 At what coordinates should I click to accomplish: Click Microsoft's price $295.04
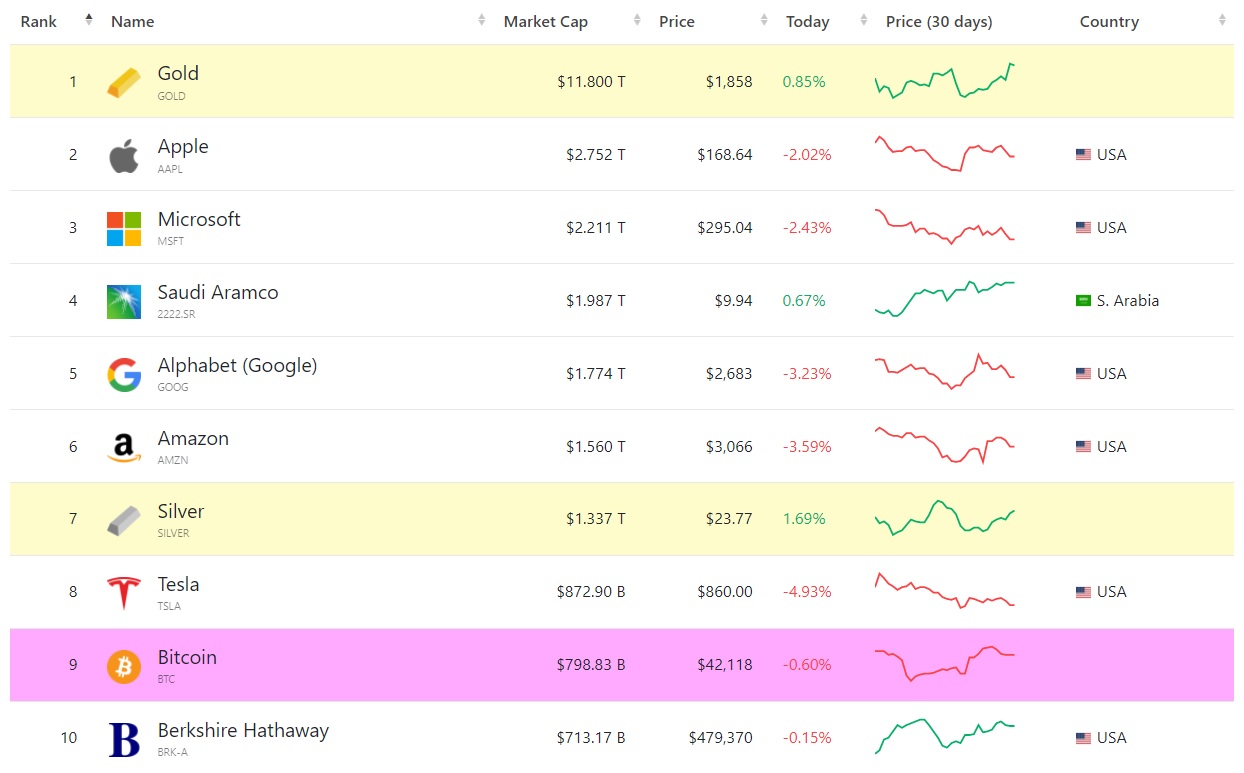click(x=725, y=228)
